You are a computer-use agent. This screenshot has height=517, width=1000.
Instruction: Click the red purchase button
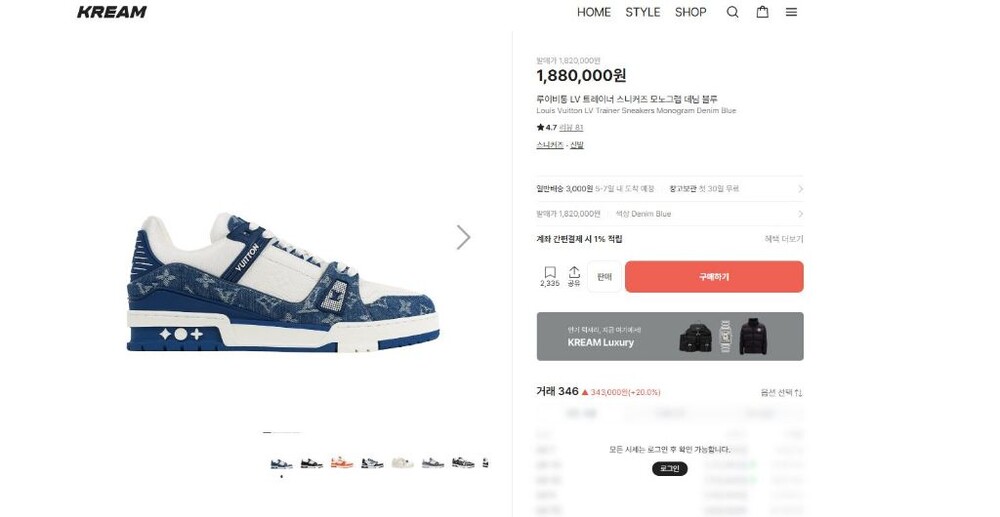click(714, 277)
